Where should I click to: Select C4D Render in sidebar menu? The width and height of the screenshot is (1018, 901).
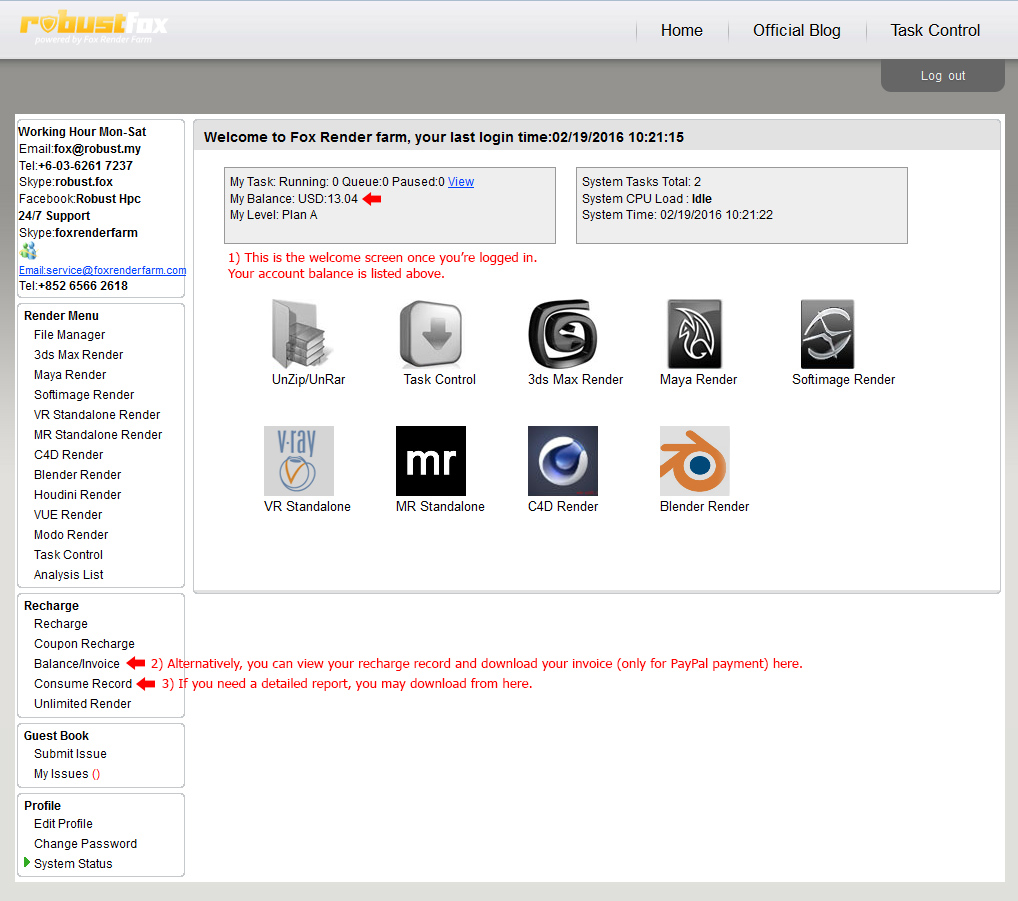click(68, 455)
